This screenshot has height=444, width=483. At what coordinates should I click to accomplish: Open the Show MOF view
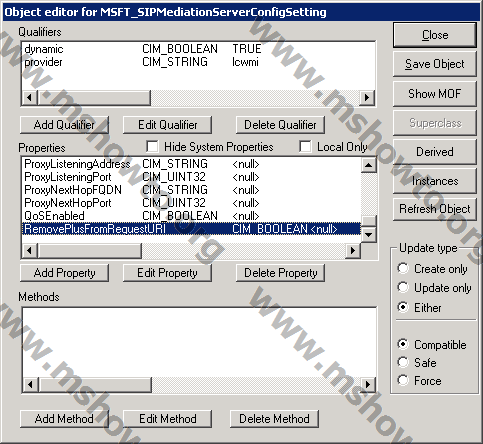tap(435, 94)
